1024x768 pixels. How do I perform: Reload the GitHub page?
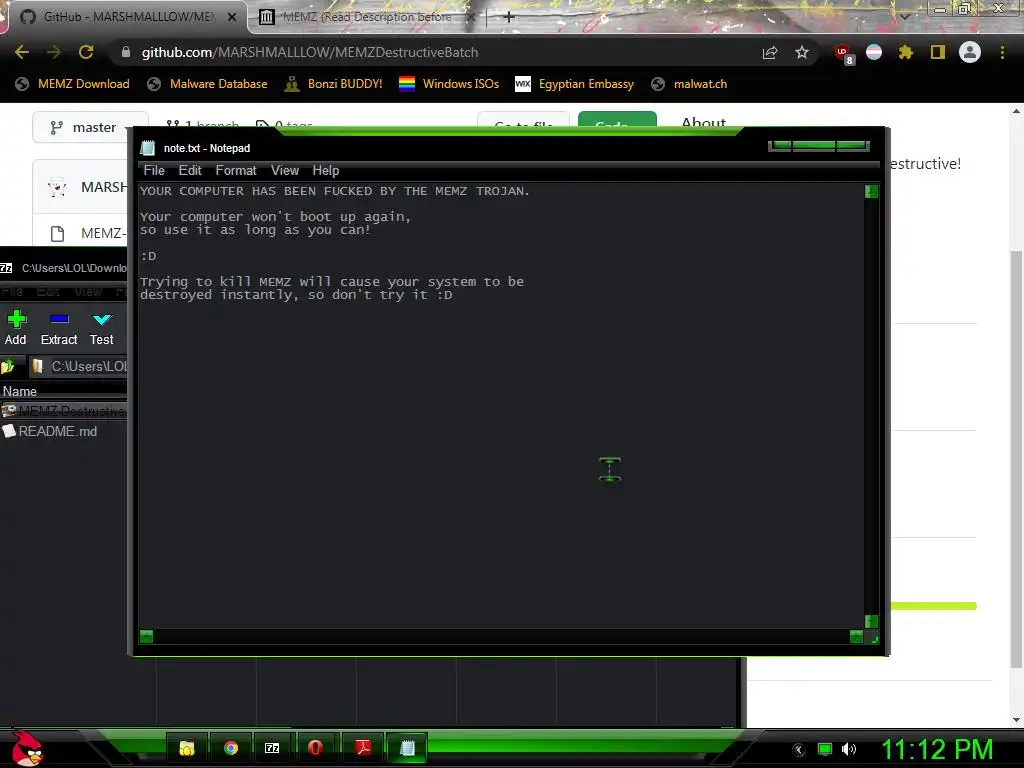86,52
